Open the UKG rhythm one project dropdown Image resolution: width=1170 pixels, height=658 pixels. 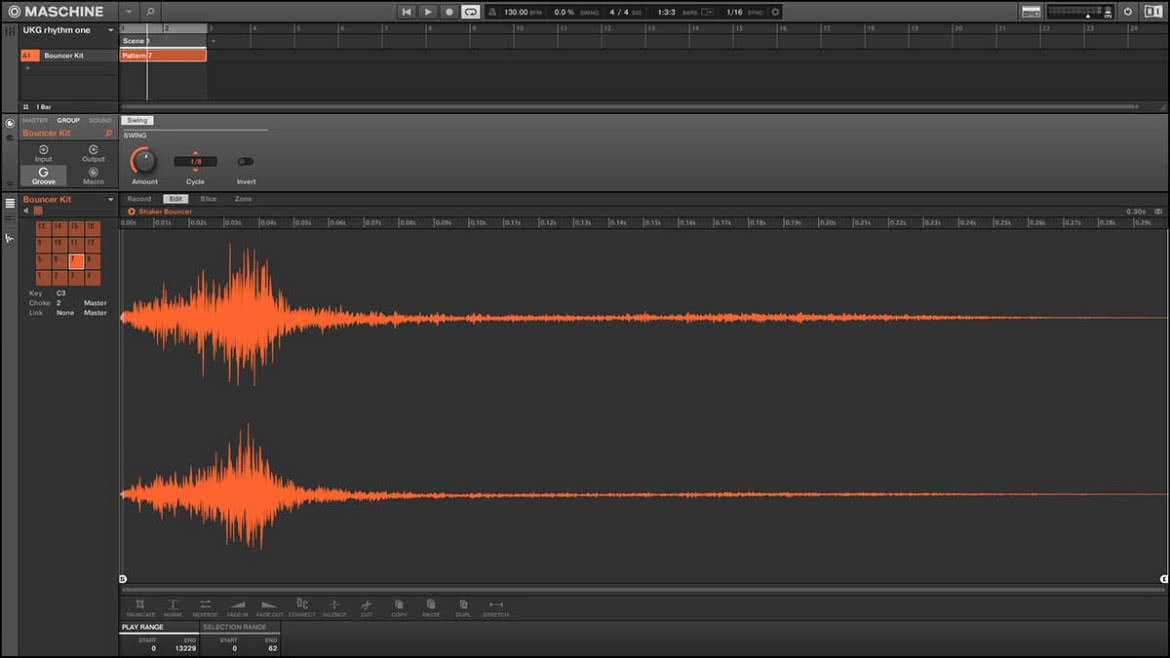[x=110, y=31]
